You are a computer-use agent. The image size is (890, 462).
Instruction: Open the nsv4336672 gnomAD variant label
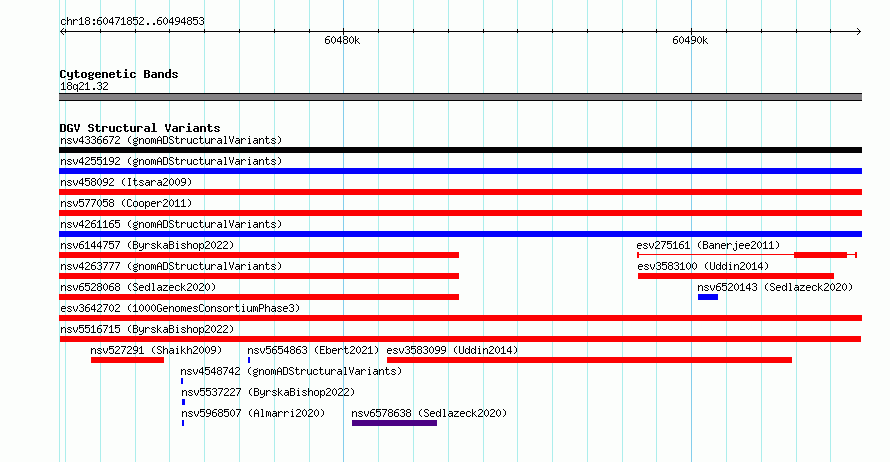click(x=171, y=140)
